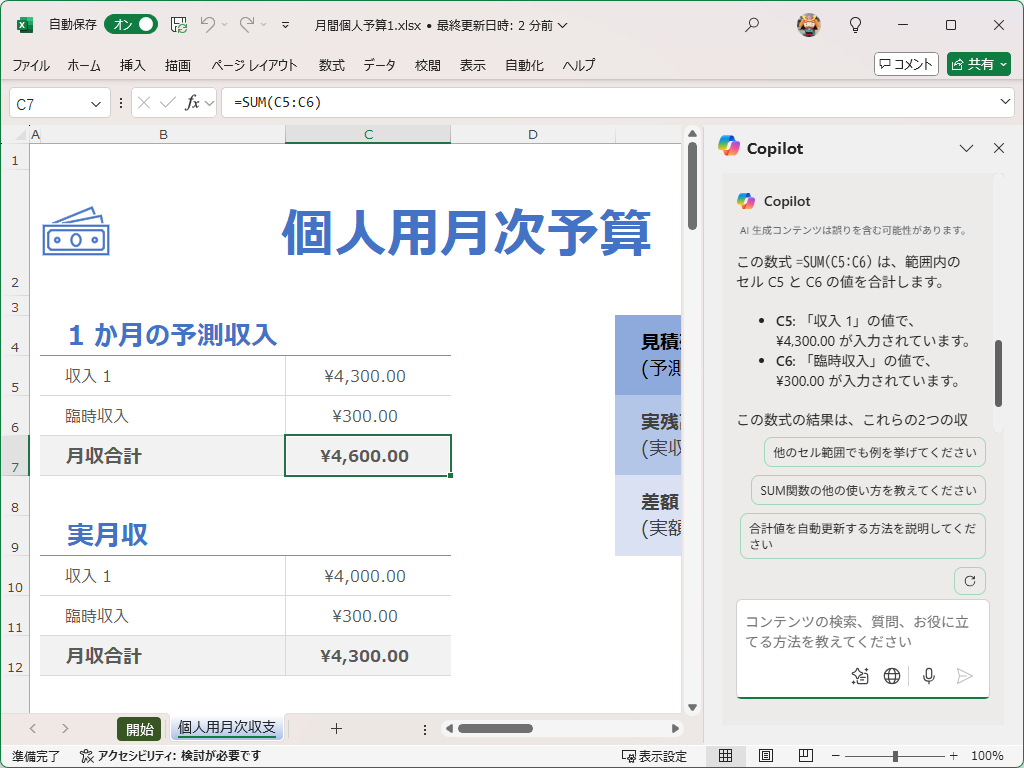Open the Copilot prompt library icon
1024x768 pixels.
click(860, 676)
